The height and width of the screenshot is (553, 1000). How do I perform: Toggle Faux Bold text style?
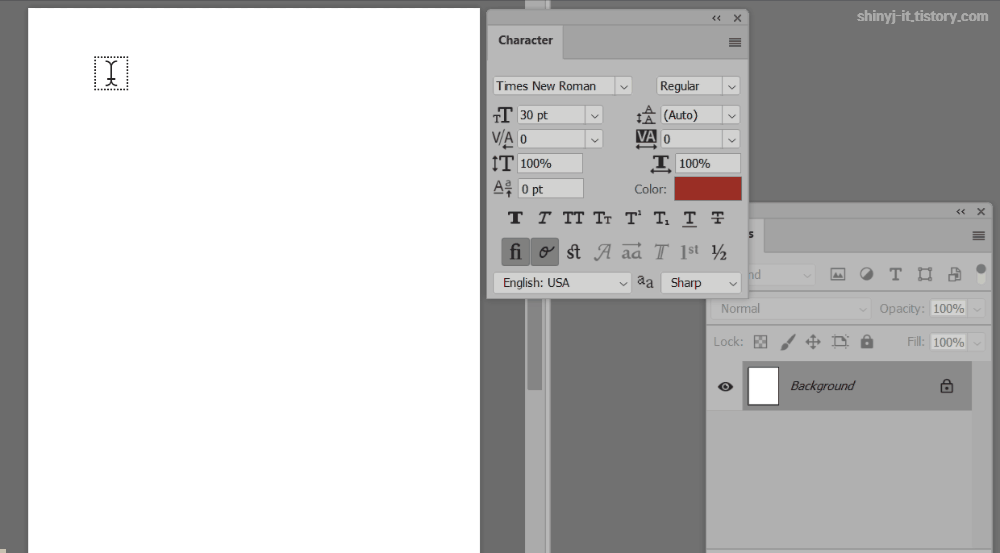tap(515, 218)
